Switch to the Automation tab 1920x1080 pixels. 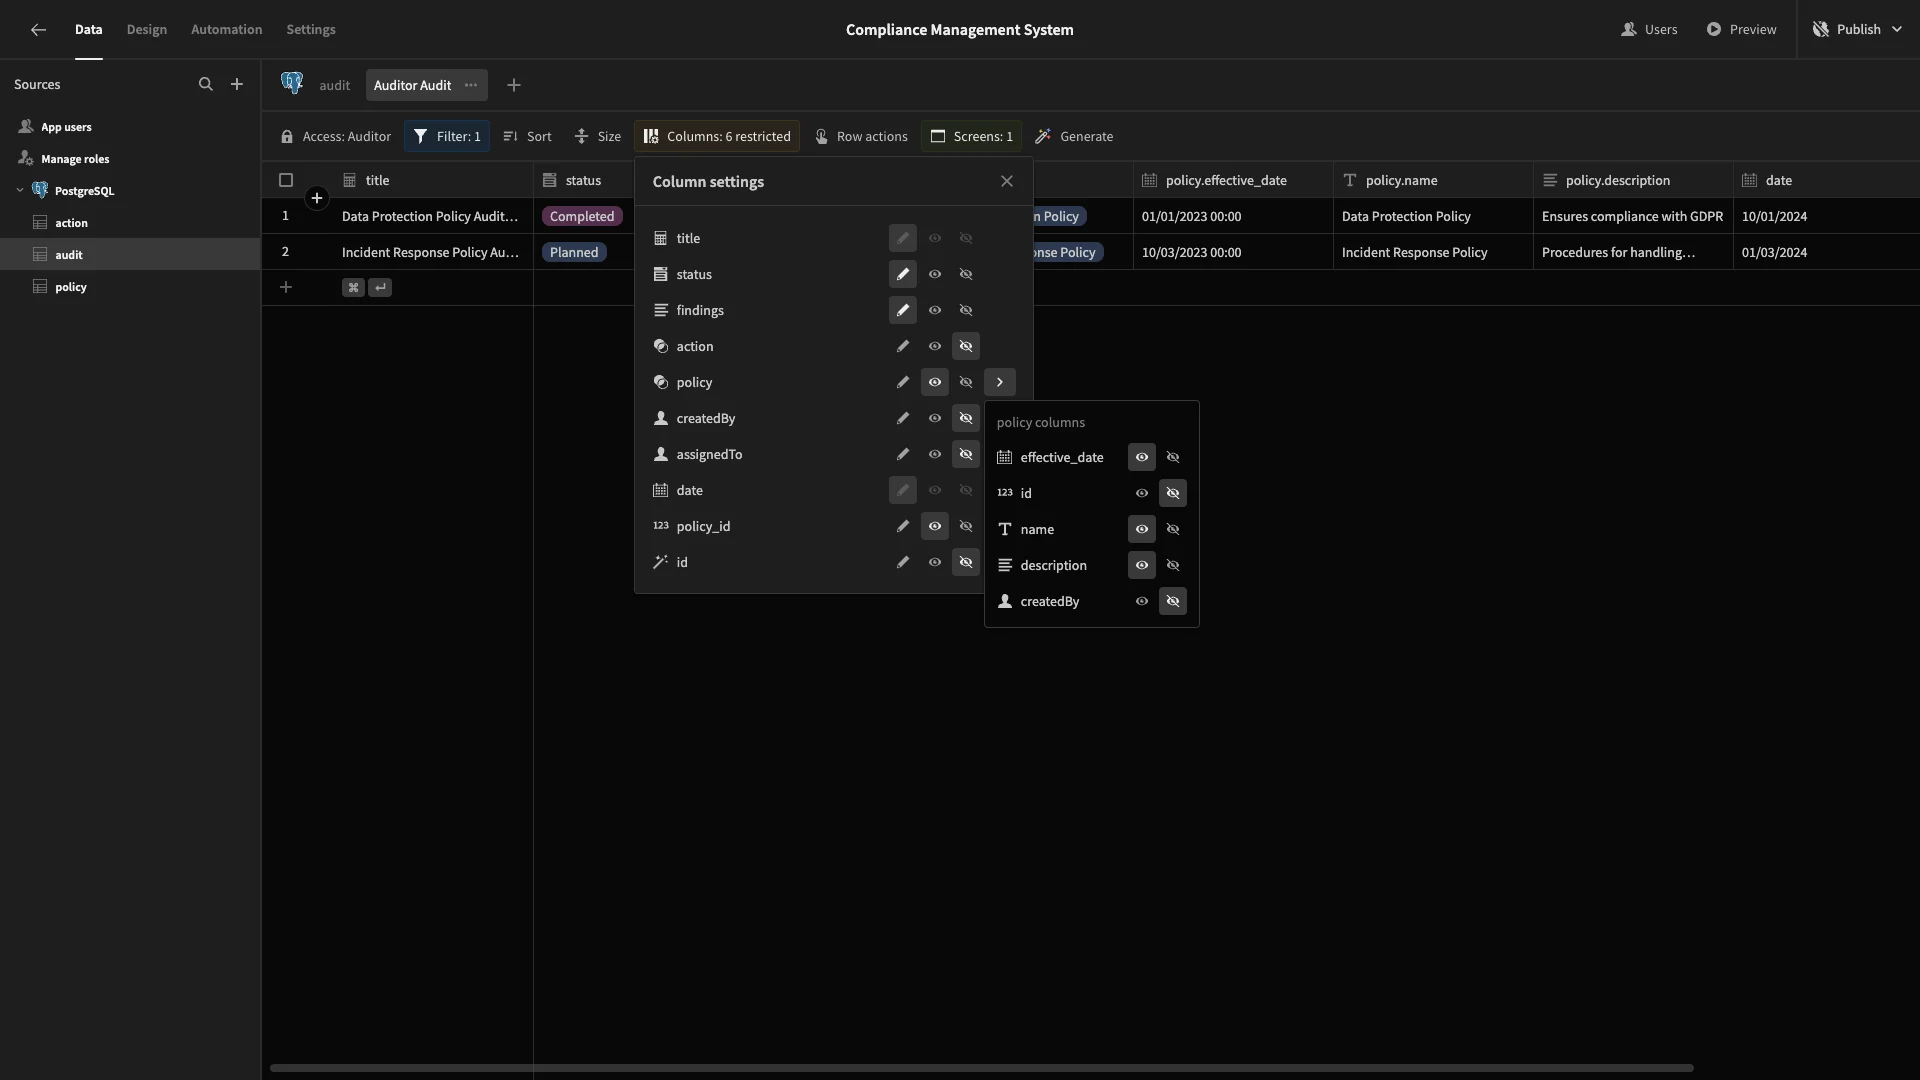(227, 30)
